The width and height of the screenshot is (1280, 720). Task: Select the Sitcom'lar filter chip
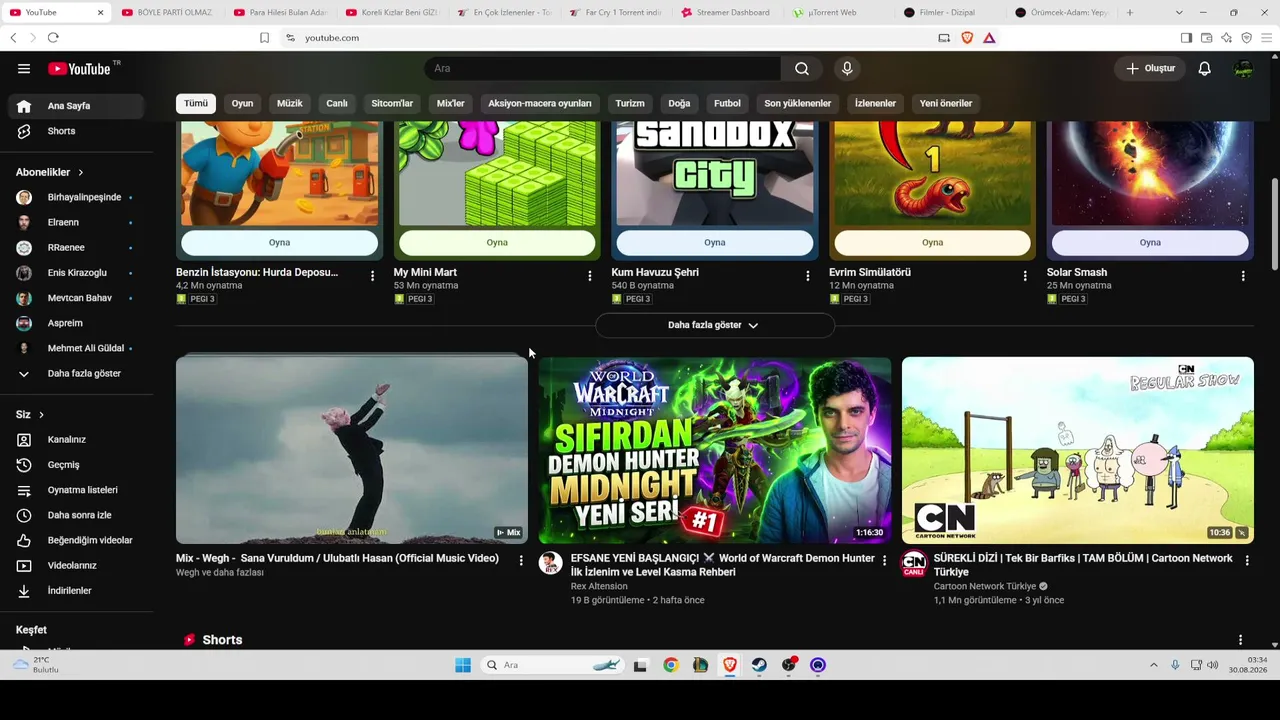[392, 103]
